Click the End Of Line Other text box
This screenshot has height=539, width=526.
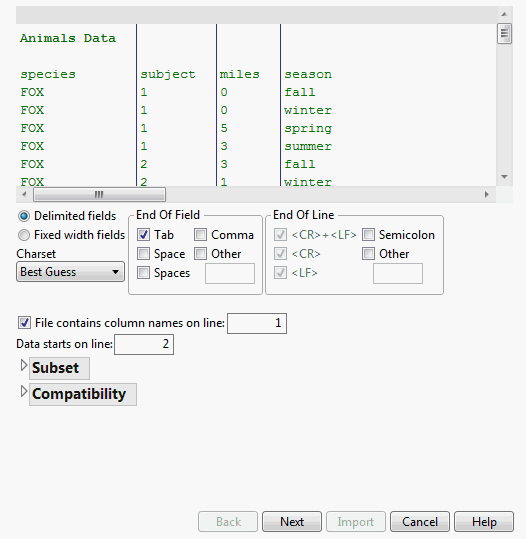tap(398, 274)
